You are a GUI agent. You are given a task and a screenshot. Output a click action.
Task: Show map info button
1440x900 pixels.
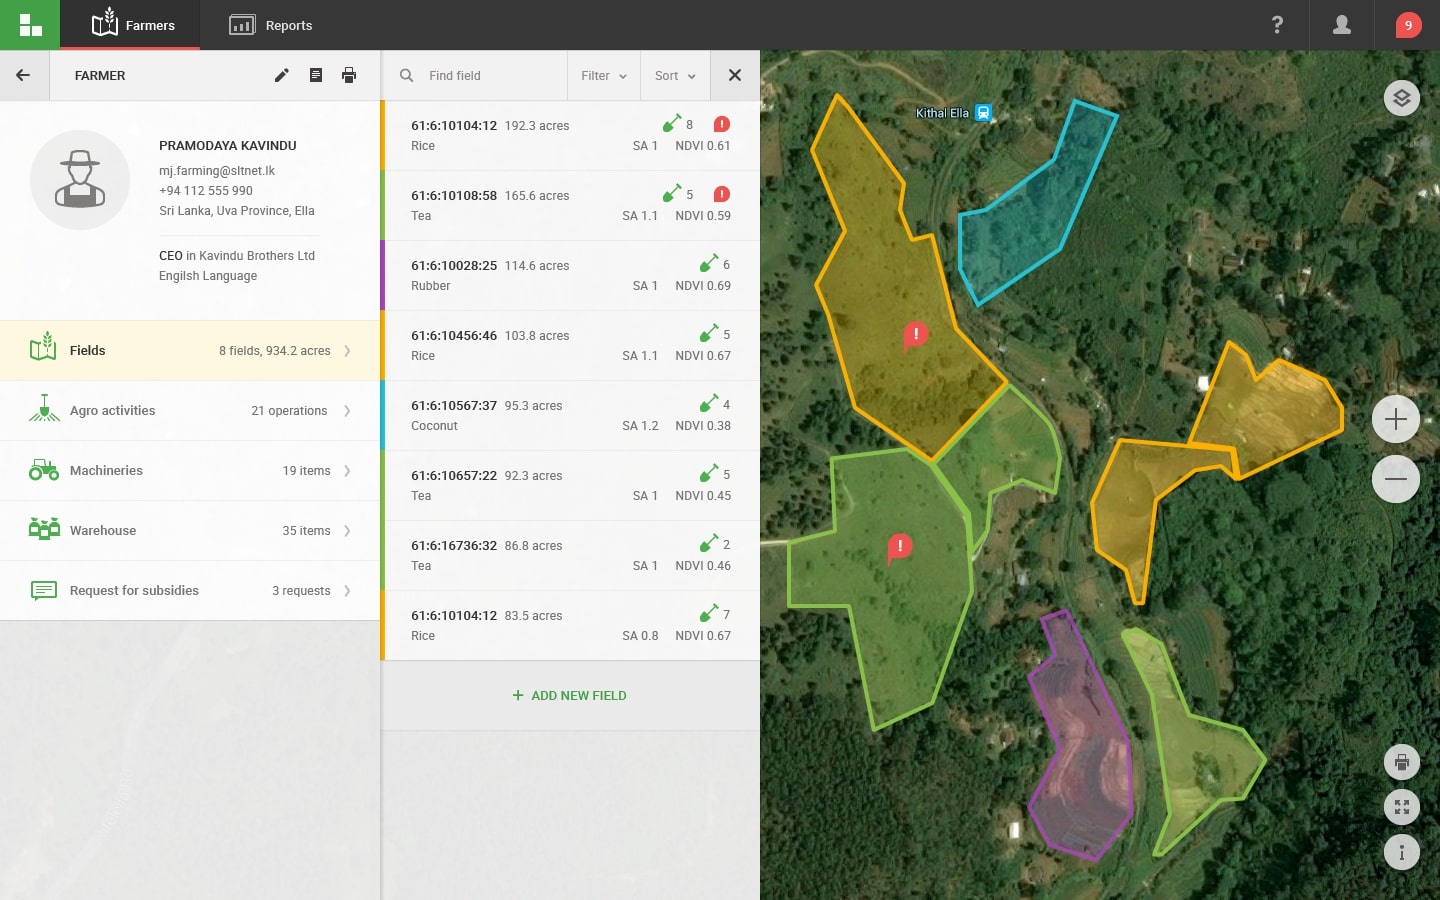click(x=1401, y=852)
